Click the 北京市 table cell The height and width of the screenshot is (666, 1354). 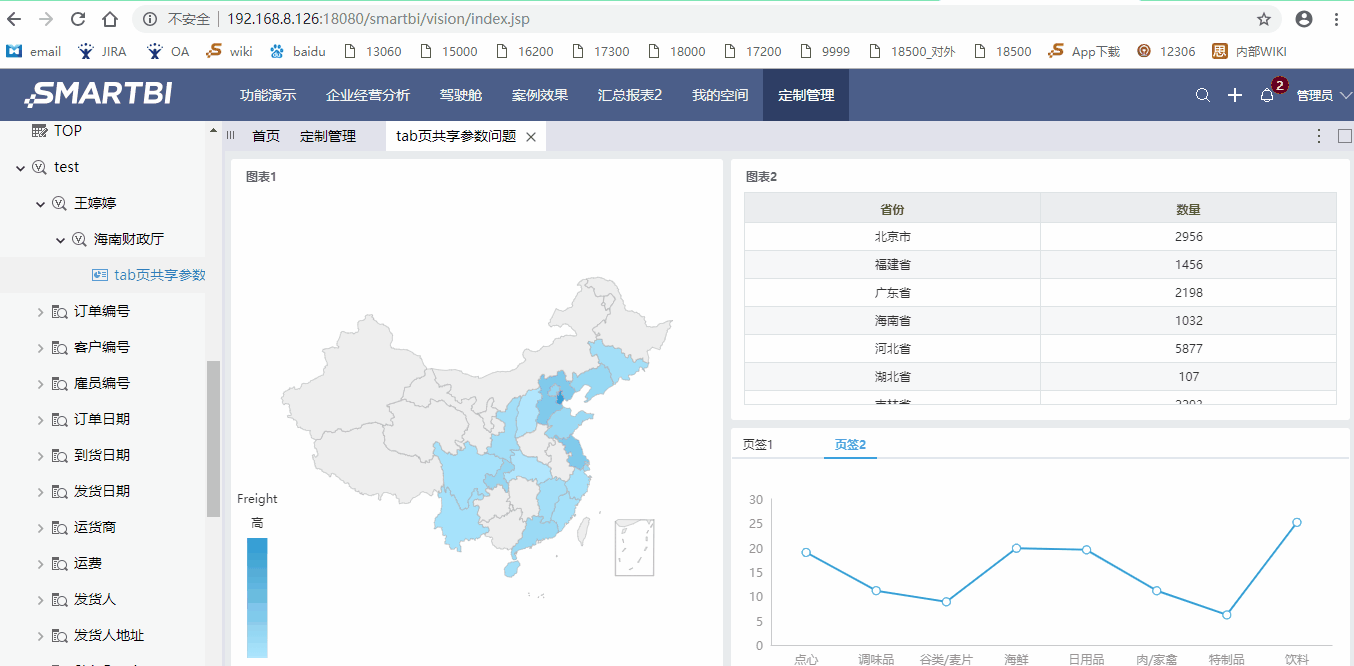[893, 237]
